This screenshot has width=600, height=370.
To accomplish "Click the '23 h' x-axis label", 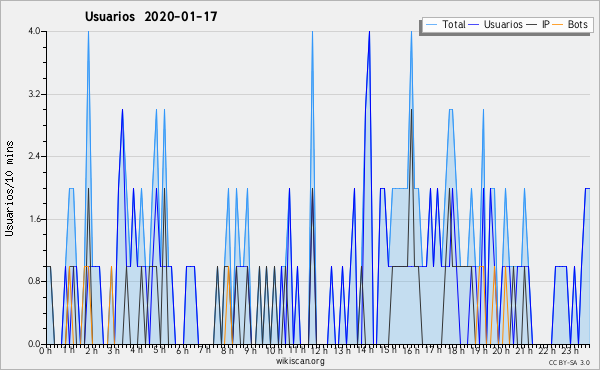I will 570,351.
